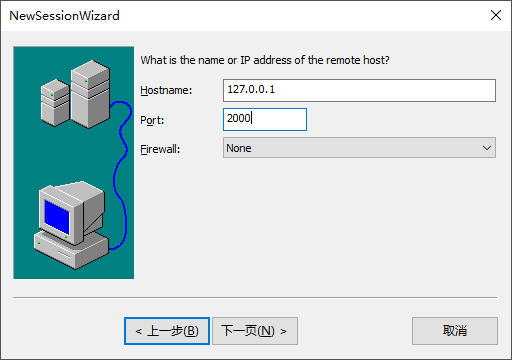Click the Port: label
Viewport: 512px width, 360px height.
[x=152, y=120]
